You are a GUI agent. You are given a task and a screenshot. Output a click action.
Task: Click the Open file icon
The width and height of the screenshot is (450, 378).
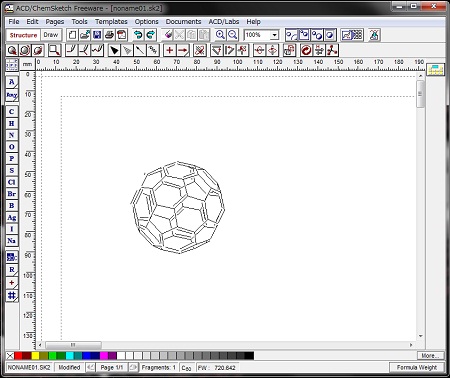[x=85, y=35]
